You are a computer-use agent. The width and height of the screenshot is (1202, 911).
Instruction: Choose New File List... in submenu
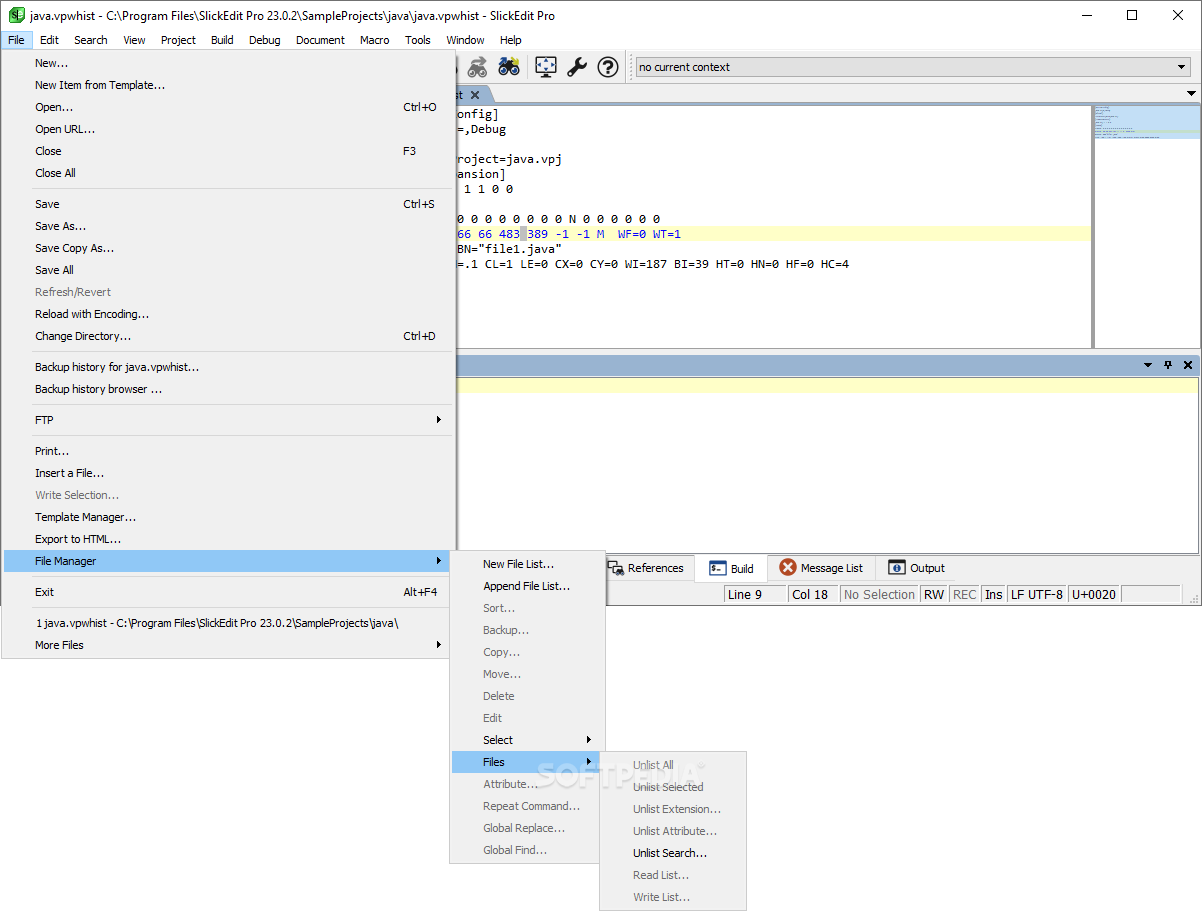526,564
